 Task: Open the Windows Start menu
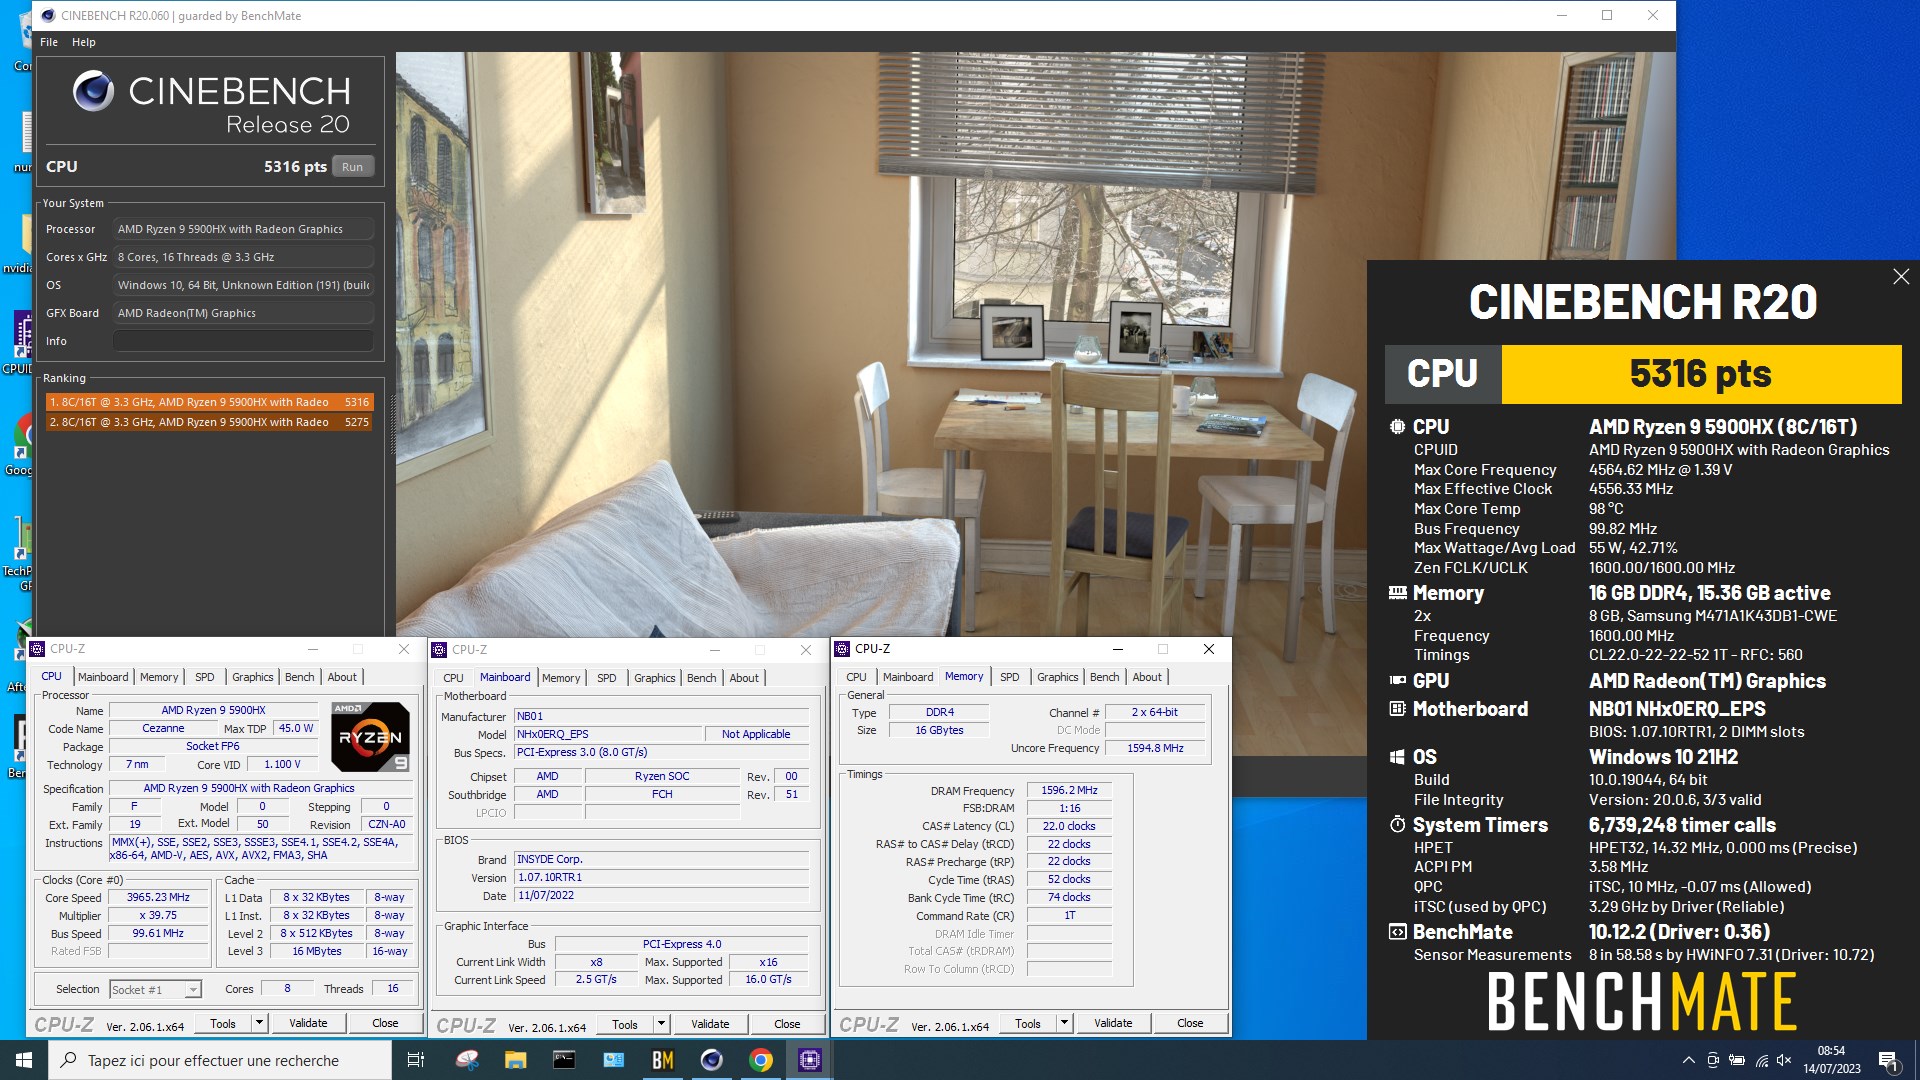[24, 1060]
